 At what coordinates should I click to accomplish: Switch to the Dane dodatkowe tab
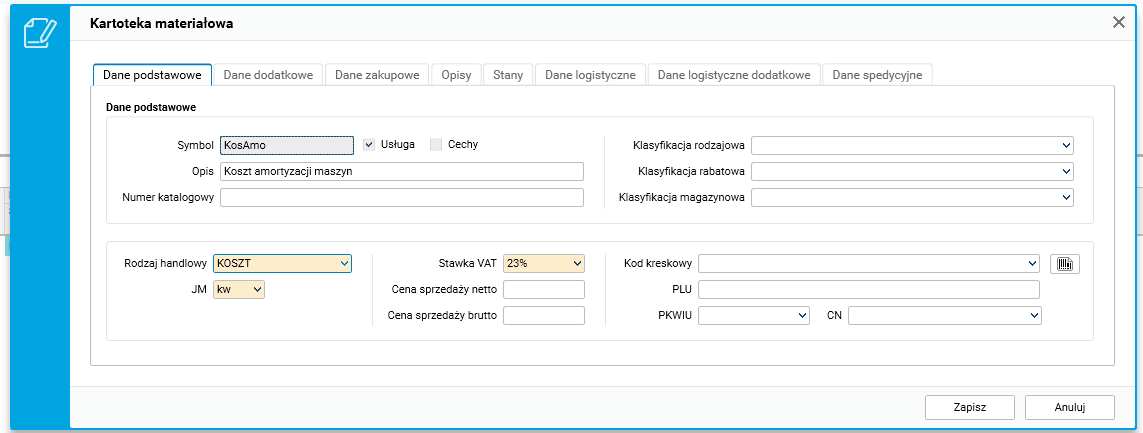(268, 75)
